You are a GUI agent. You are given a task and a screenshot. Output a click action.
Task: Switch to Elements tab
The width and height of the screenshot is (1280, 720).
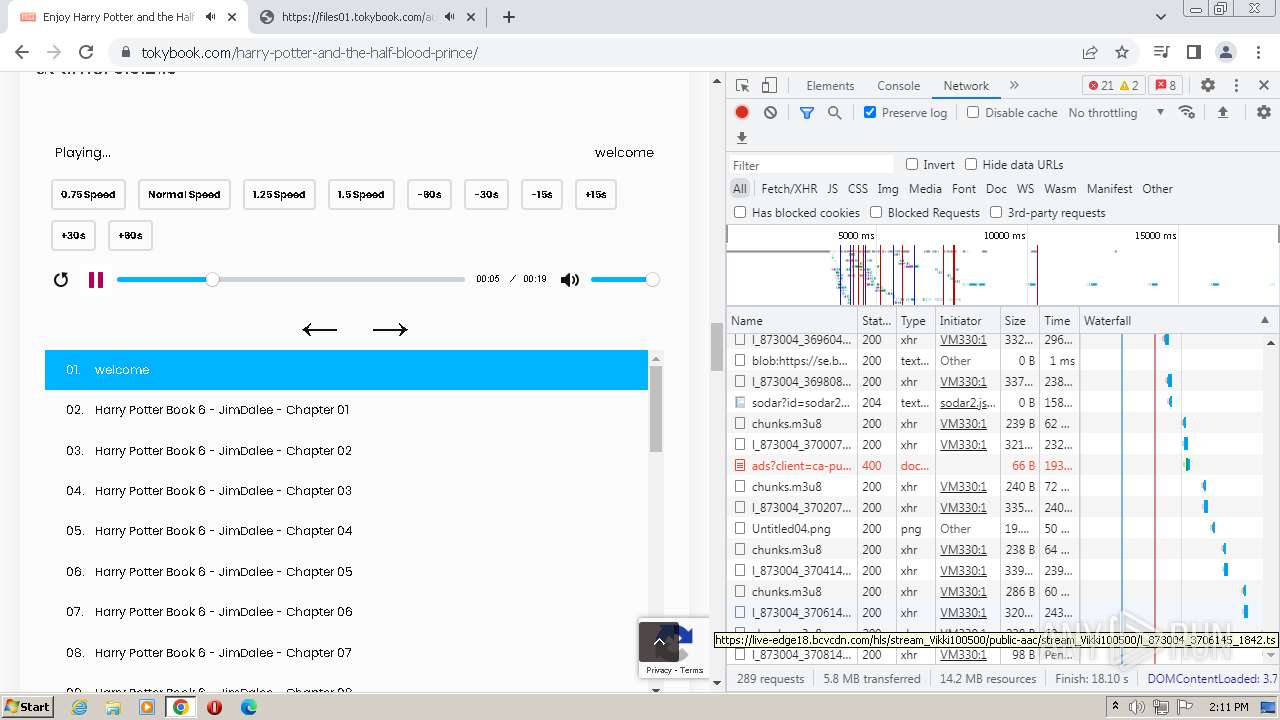pos(830,86)
